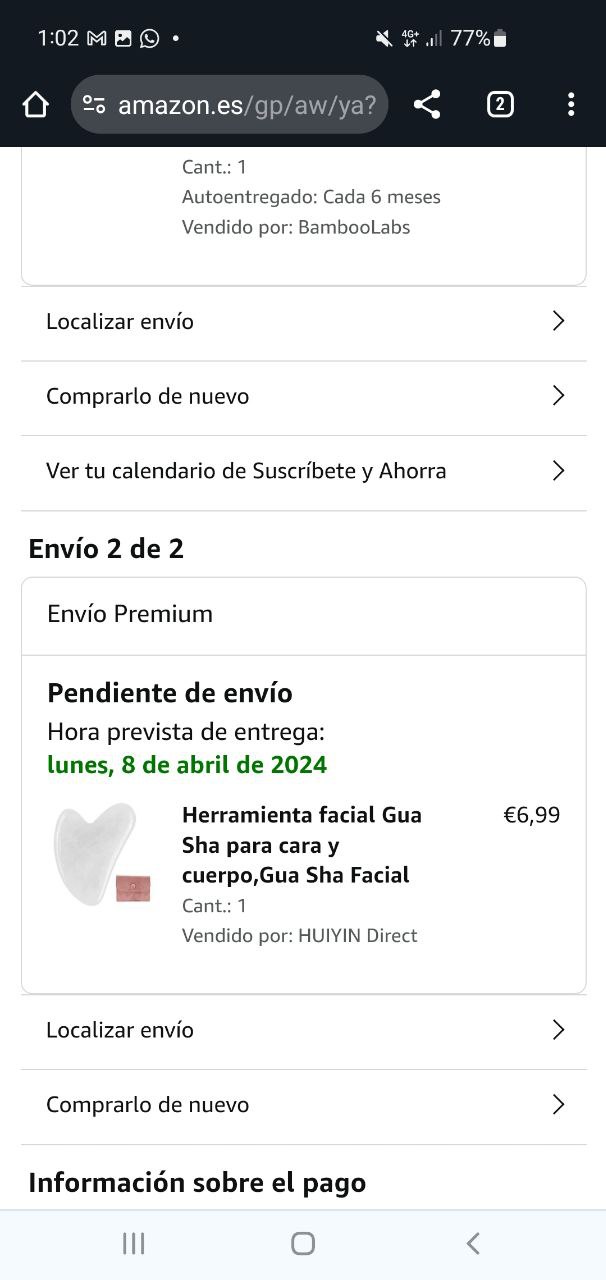Tap the site settings icon in address bar
The height and width of the screenshot is (1280, 606).
tap(94, 105)
